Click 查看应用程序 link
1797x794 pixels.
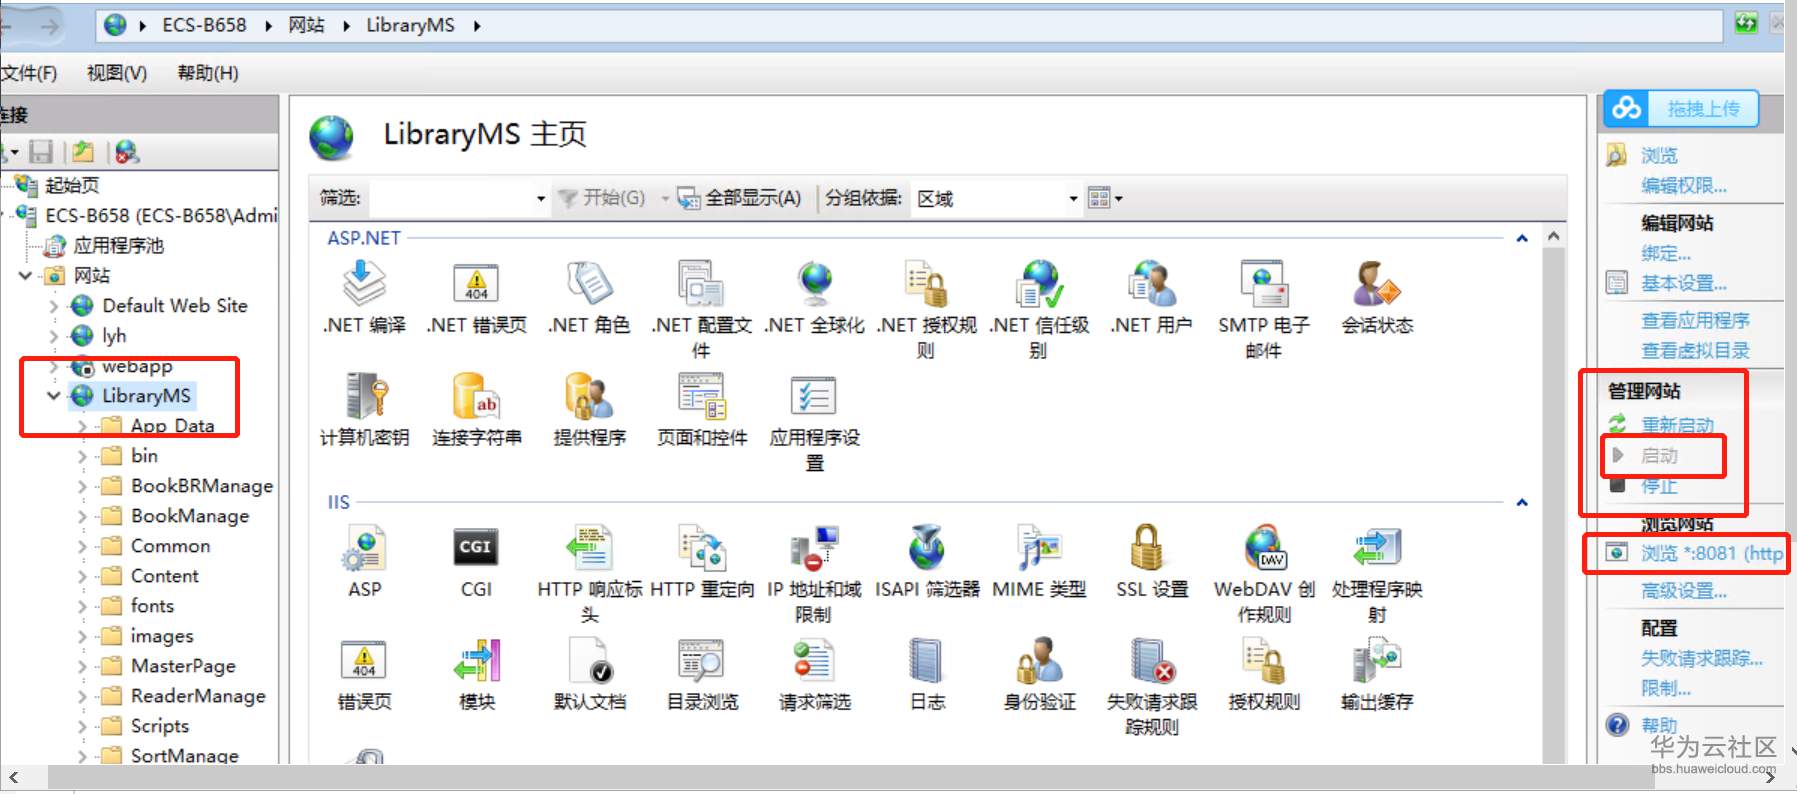pos(1695,320)
